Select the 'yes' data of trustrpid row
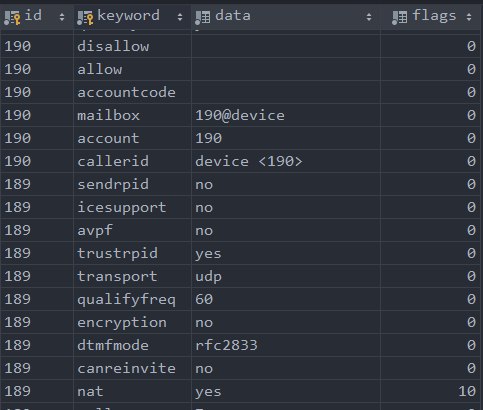The width and height of the screenshot is (483, 410). (286, 253)
